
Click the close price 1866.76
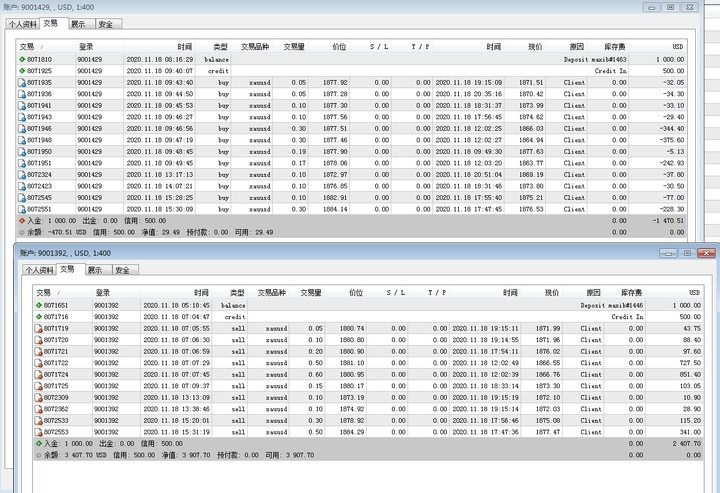pos(547,375)
